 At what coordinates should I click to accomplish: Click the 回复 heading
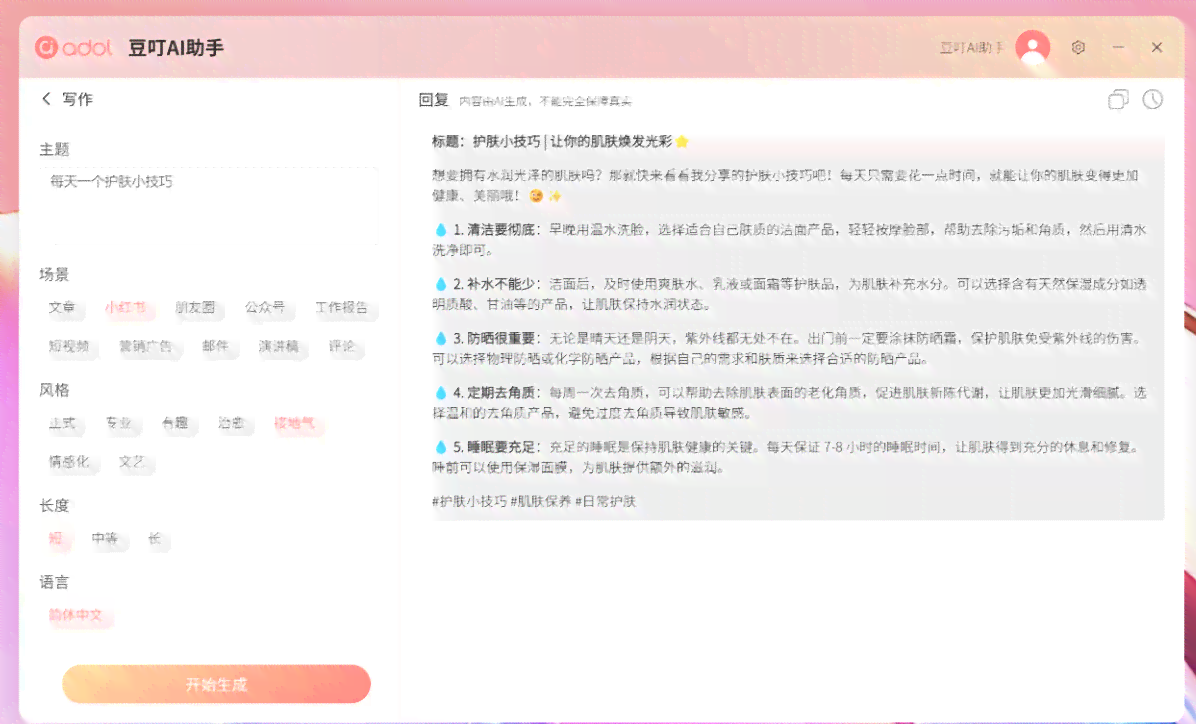point(433,100)
